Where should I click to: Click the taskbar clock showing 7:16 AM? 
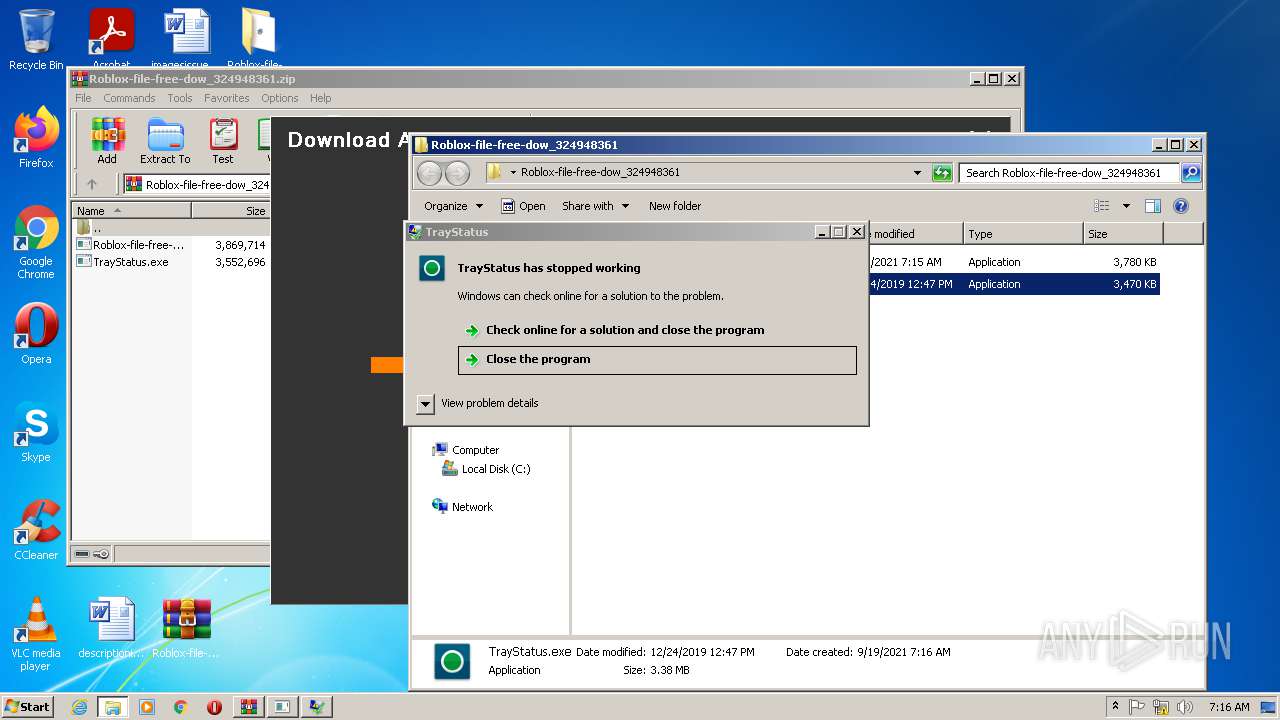point(1229,707)
